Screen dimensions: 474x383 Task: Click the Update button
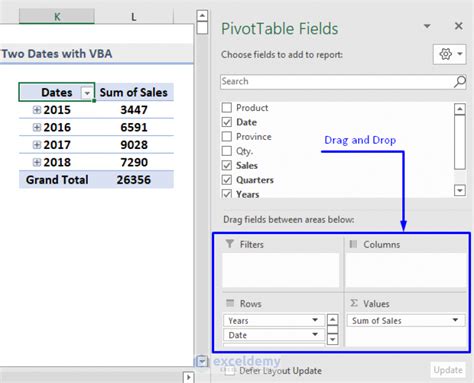[448, 370]
